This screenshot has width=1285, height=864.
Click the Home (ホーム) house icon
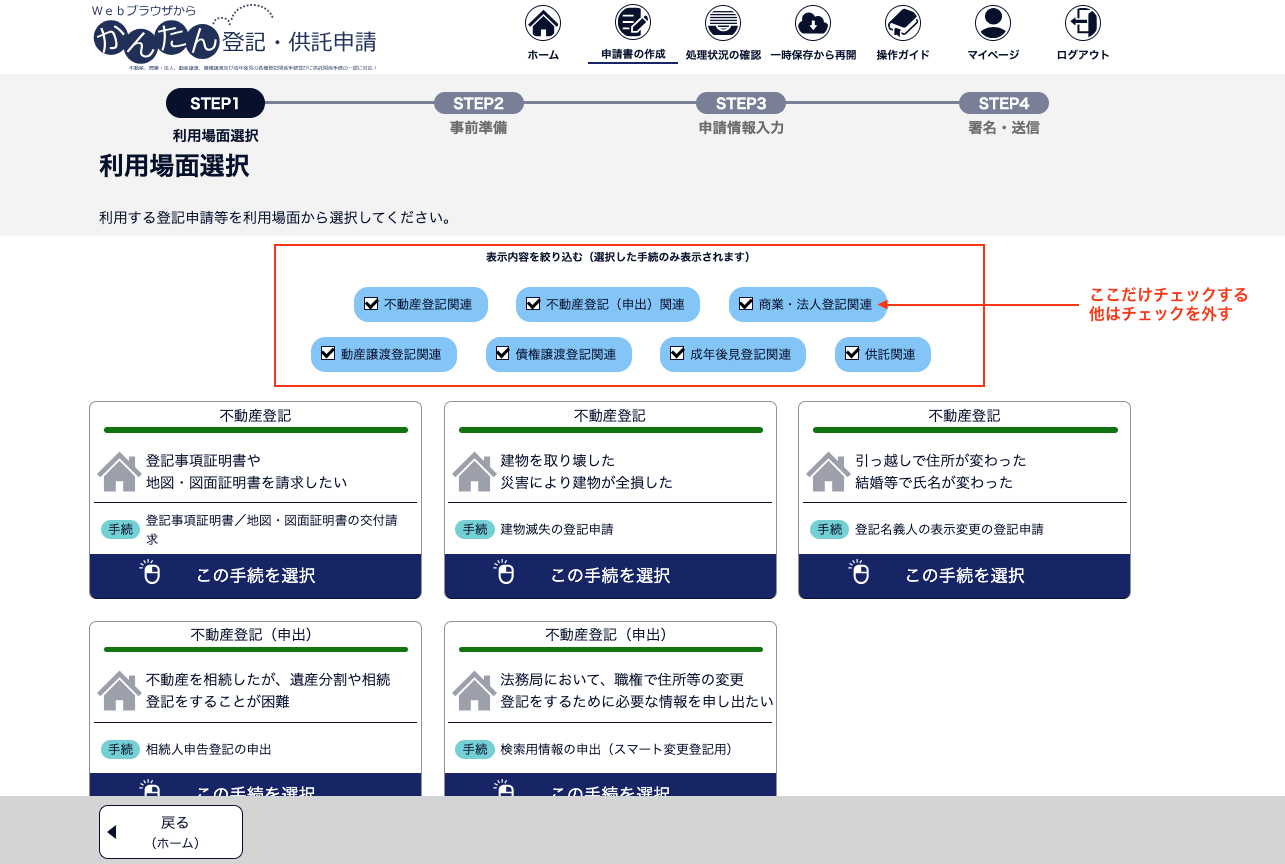[543, 23]
